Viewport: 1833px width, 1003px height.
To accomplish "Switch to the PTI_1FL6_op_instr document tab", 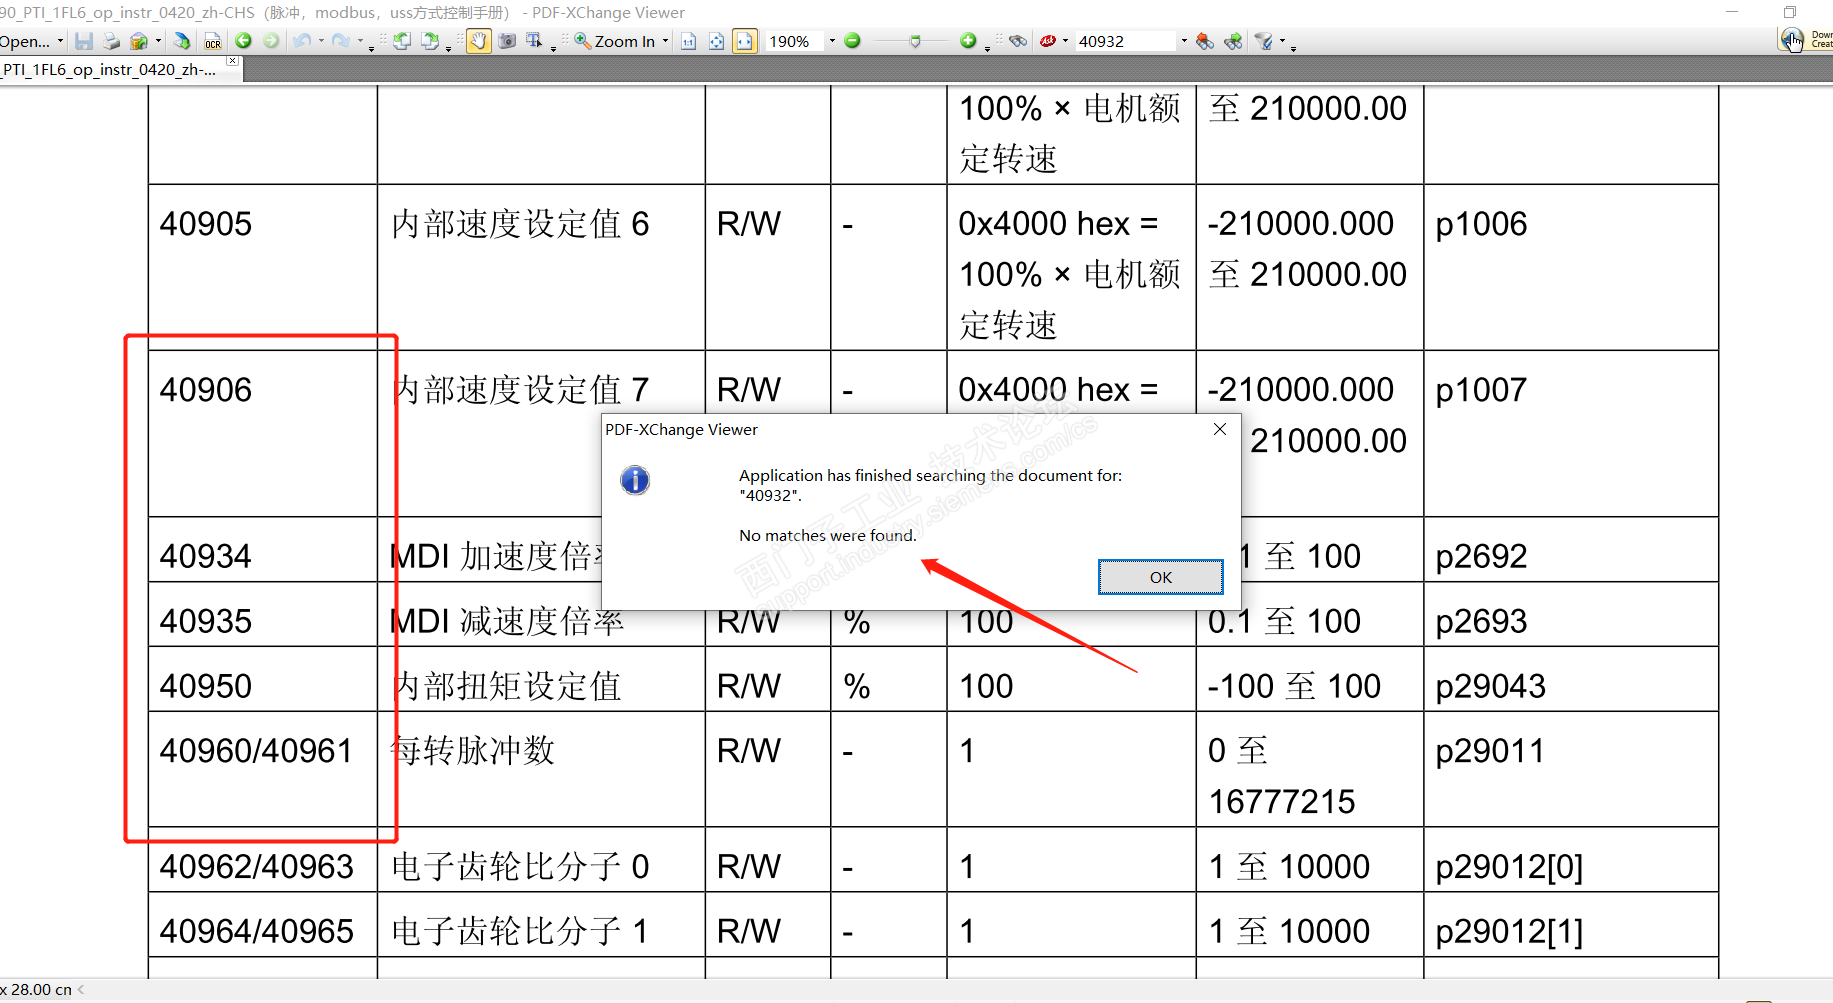I will click(110, 70).
